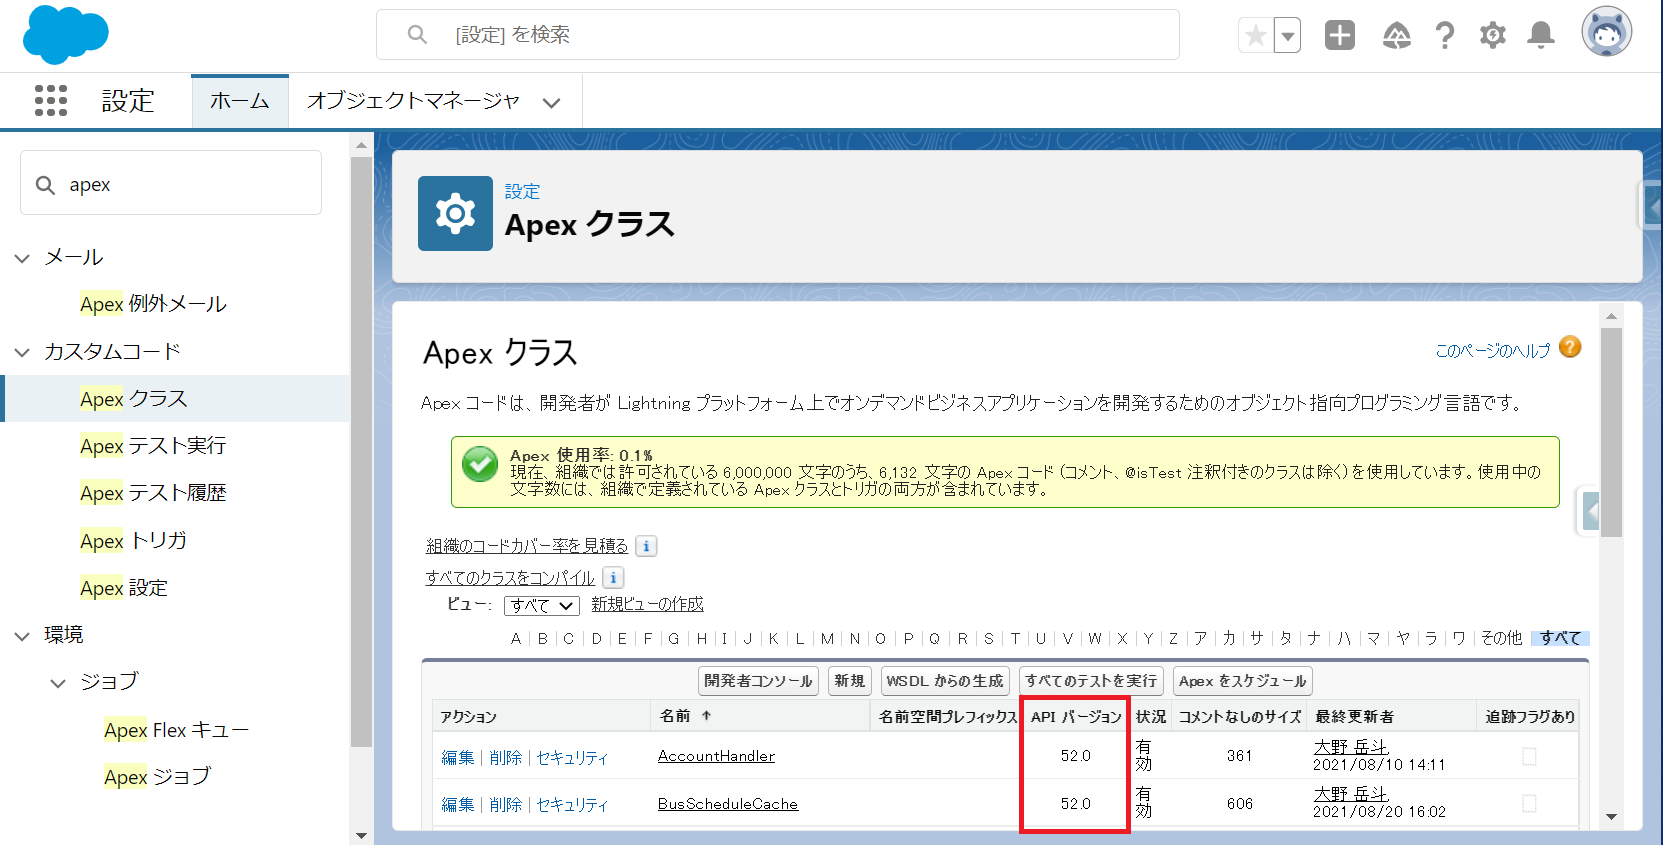Click the content pane scrollbar thumb
1663x845 pixels.
coord(1610,433)
